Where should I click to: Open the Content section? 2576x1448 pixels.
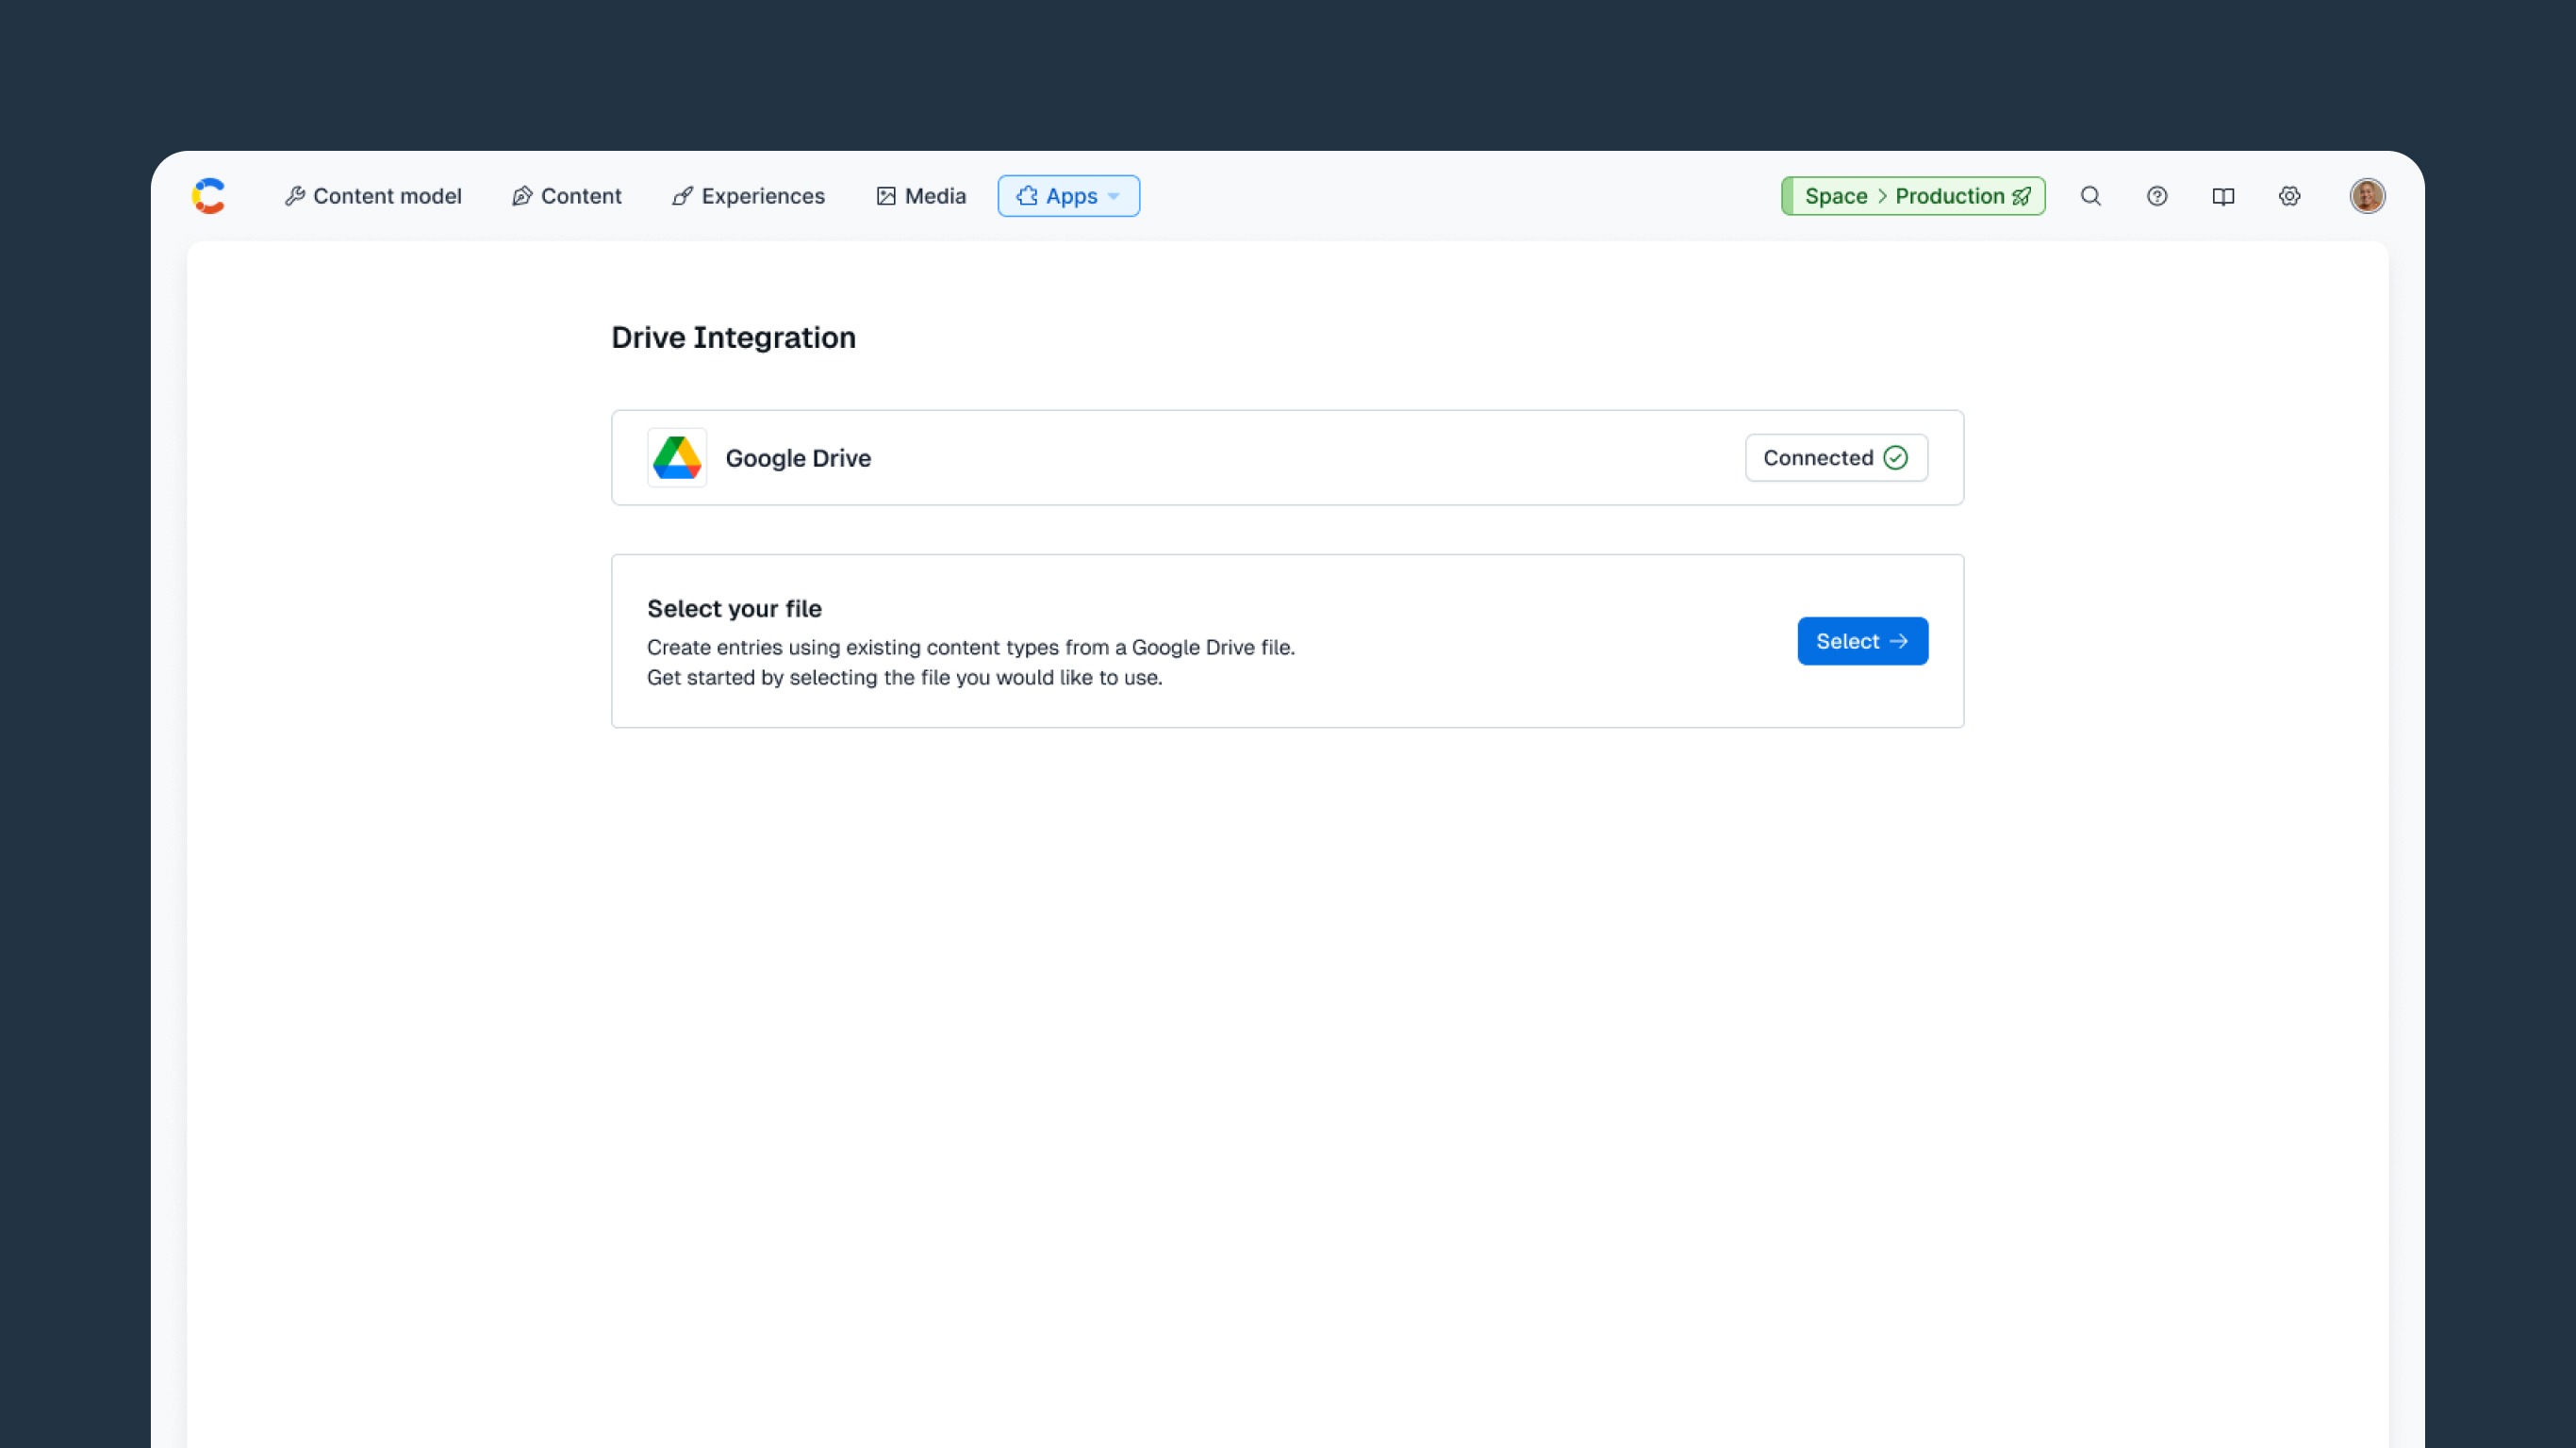coord(566,196)
